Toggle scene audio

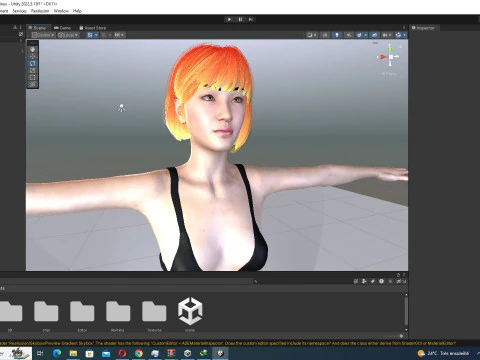(x=349, y=35)
